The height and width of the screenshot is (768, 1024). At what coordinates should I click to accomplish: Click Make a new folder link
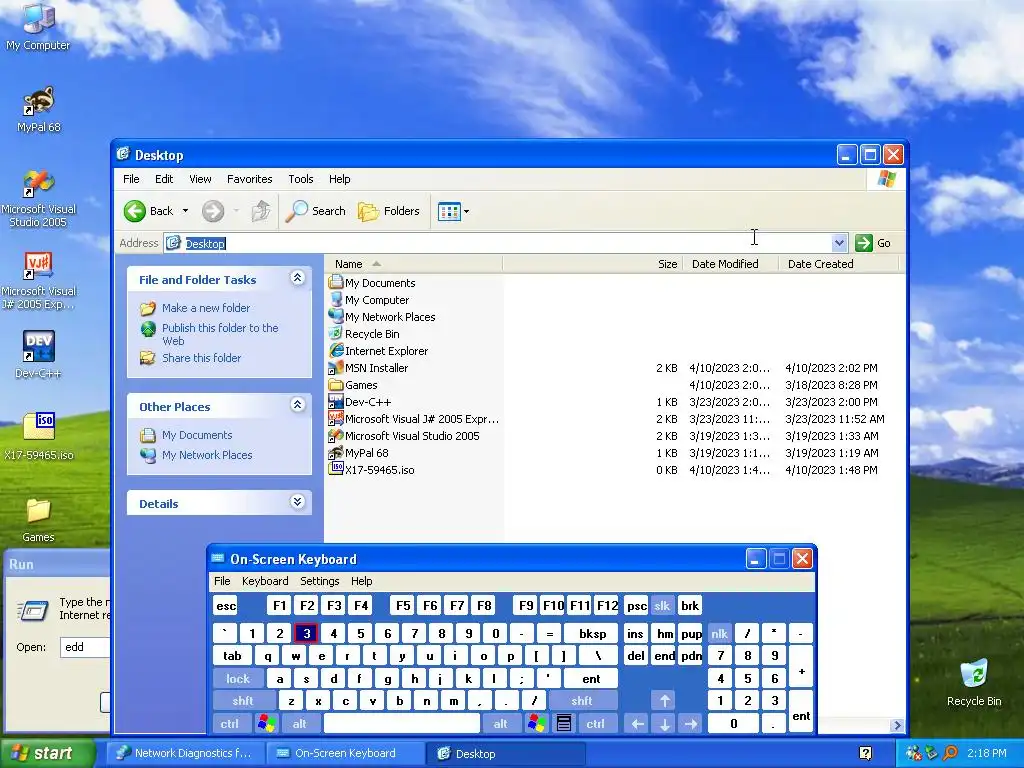tap(206, 308)
